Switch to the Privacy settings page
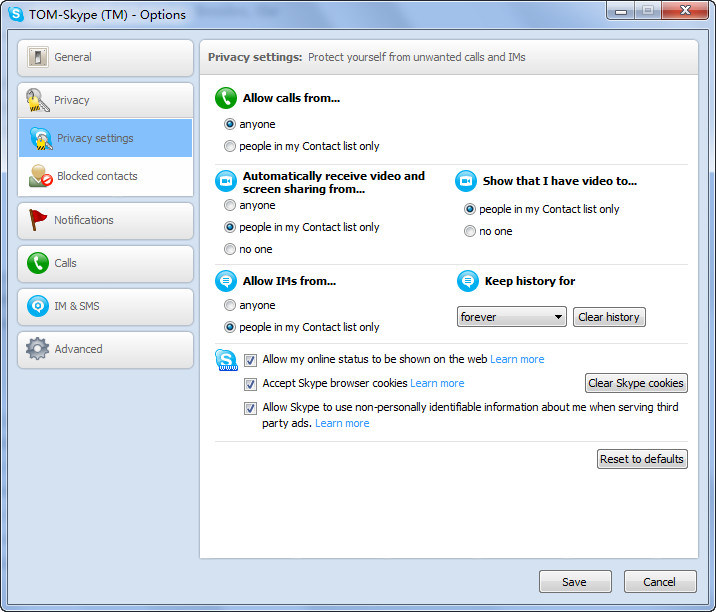This screenshot has height=612, width=716. 105,138
